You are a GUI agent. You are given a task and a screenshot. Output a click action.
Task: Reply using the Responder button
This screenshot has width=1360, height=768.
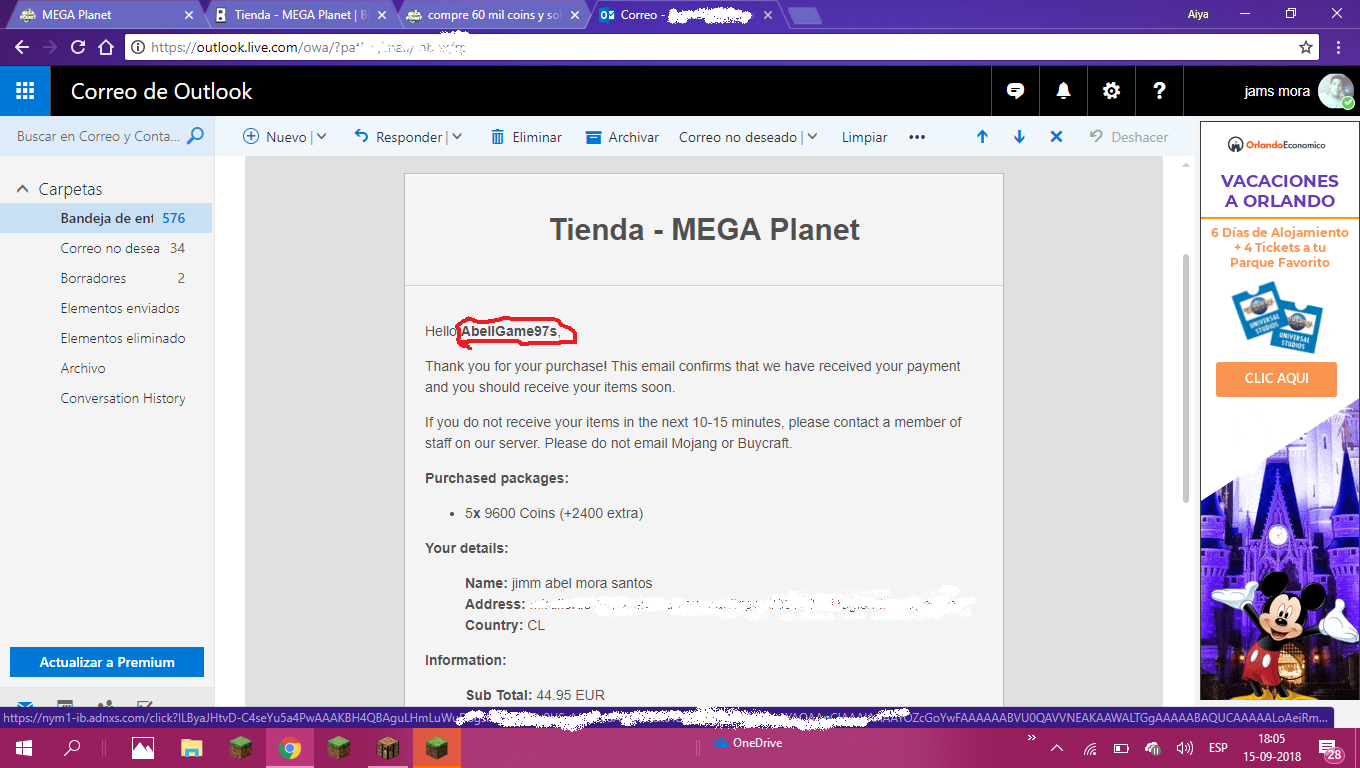pos(398,137)
